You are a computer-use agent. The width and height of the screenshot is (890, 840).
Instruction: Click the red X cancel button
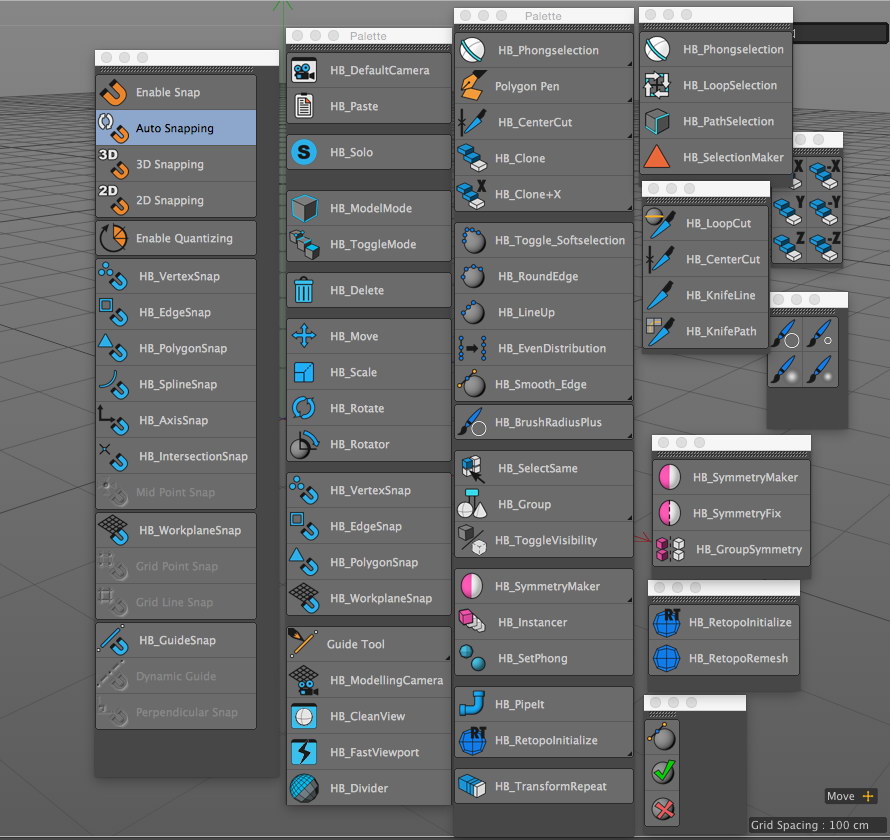(x=662, y=809)
